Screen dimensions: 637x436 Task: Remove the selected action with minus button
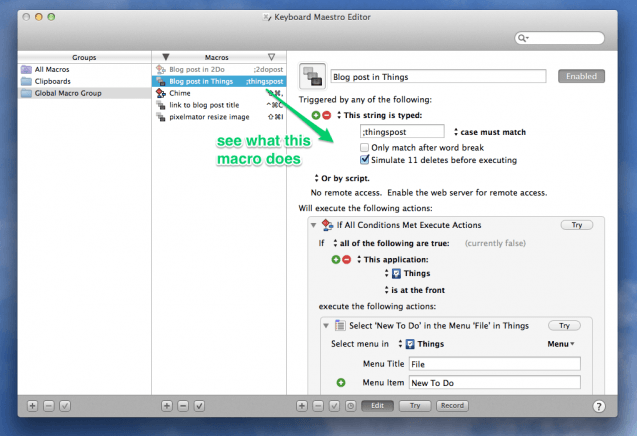[318, 406]
